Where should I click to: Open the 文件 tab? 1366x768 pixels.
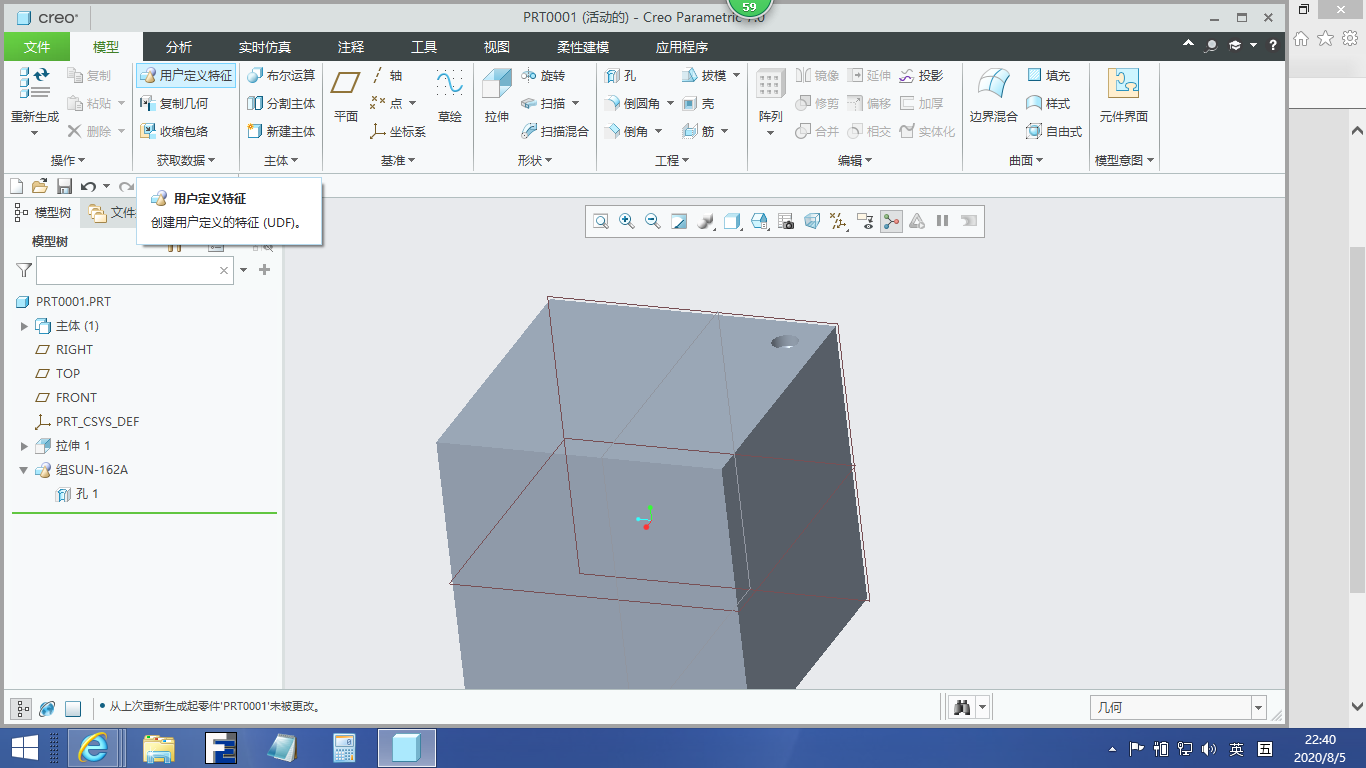click(x=37, y=47)
